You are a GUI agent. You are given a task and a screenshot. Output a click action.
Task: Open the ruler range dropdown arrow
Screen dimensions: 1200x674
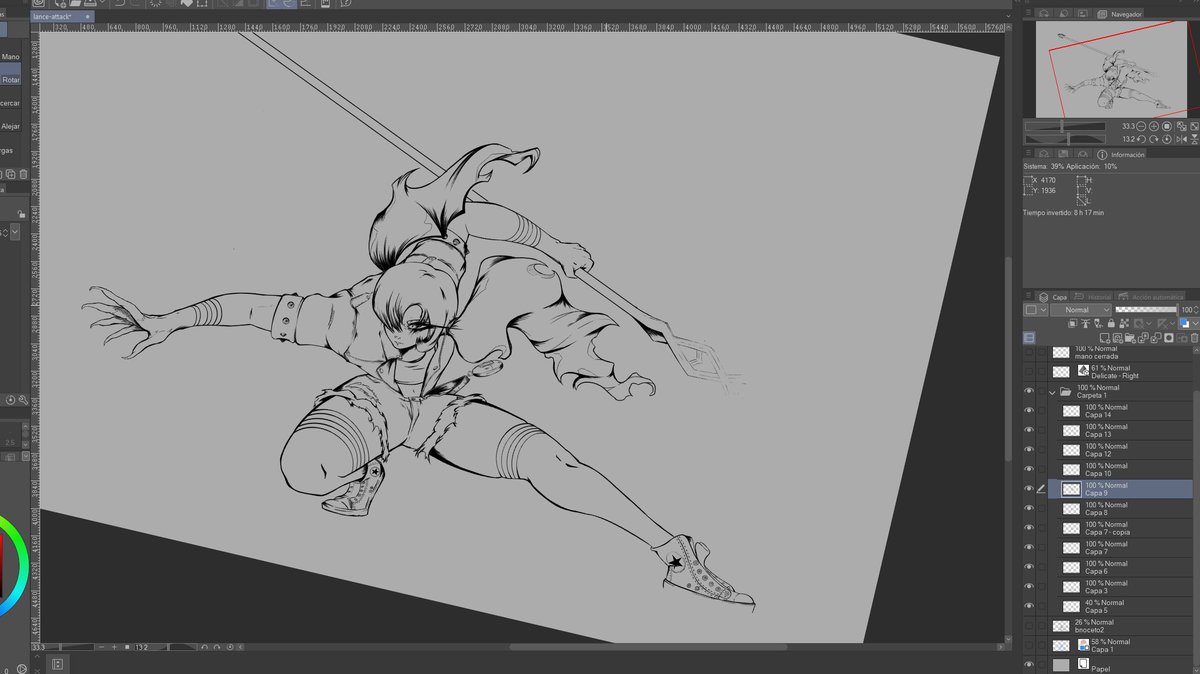click(1172, 323)
